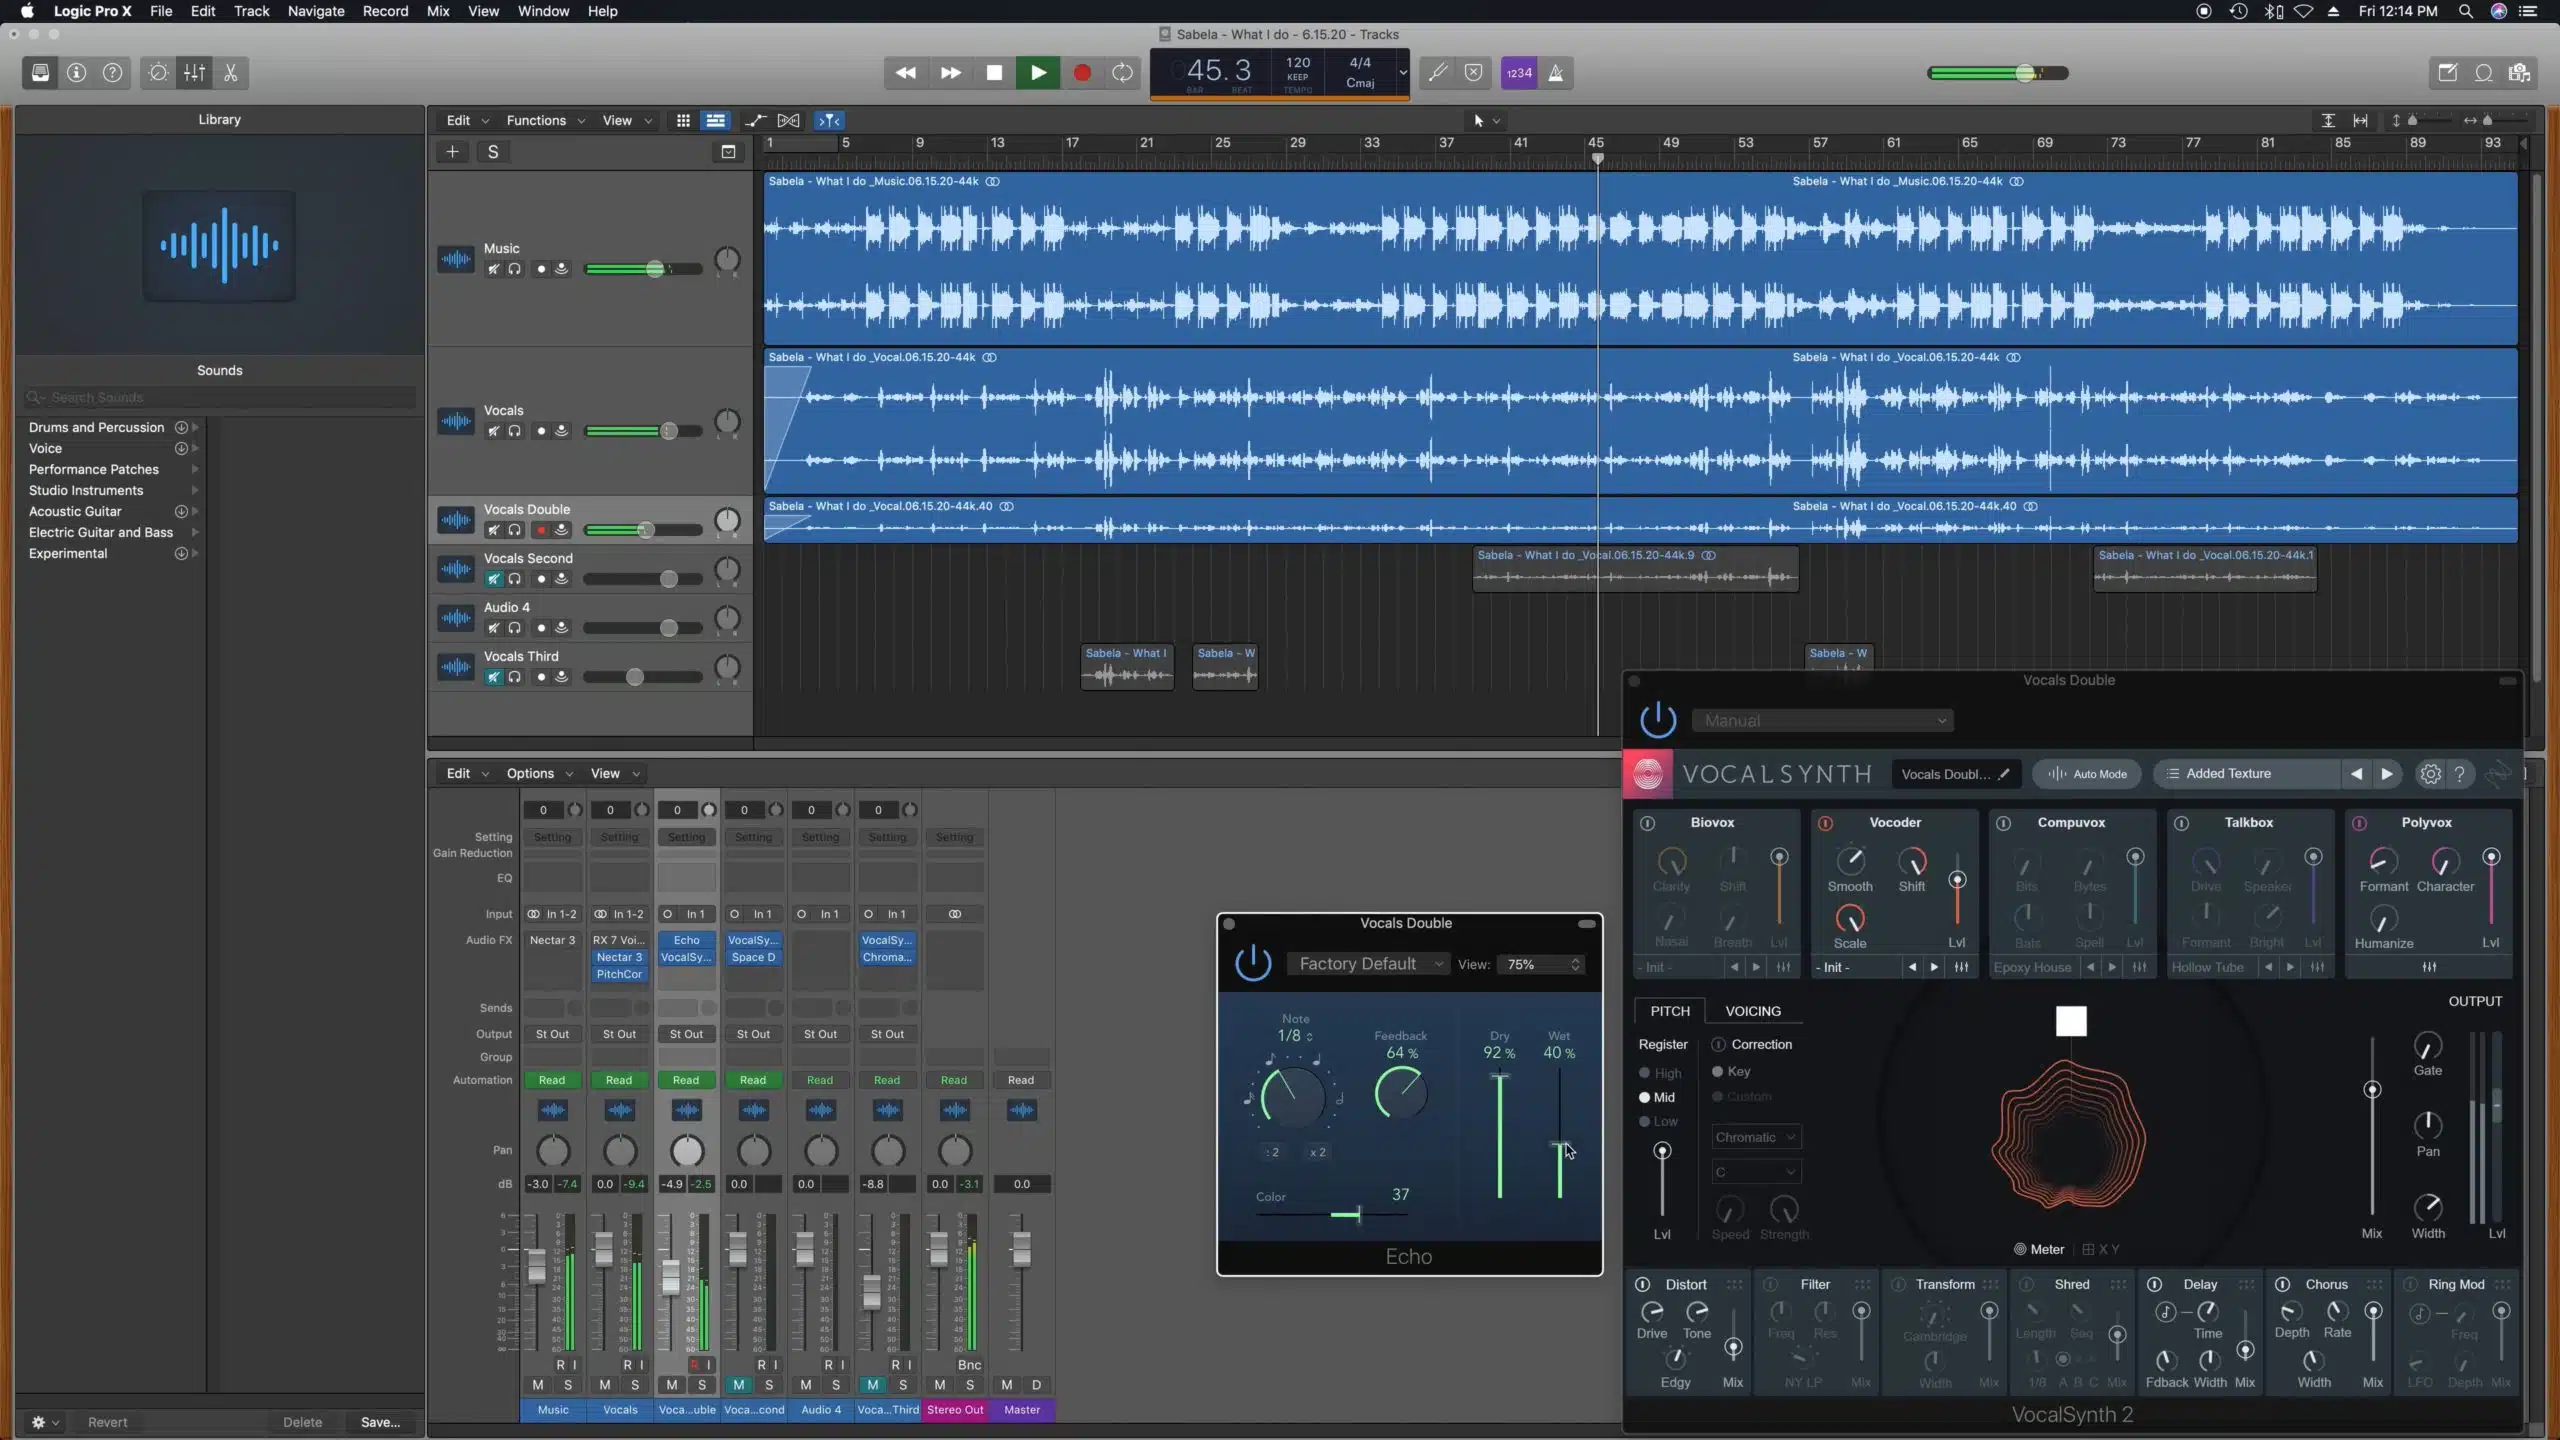
Task: Click the Save... button in Library
Action: [x=380, y=1422]
